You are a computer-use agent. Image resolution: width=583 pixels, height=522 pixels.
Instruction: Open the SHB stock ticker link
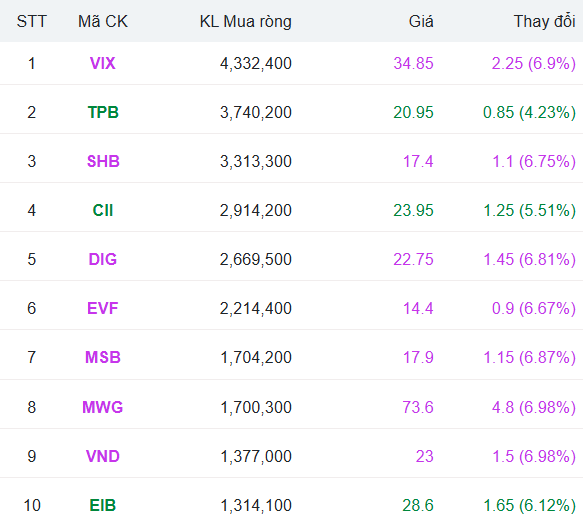pyautogui.click(x=103, y=161)
